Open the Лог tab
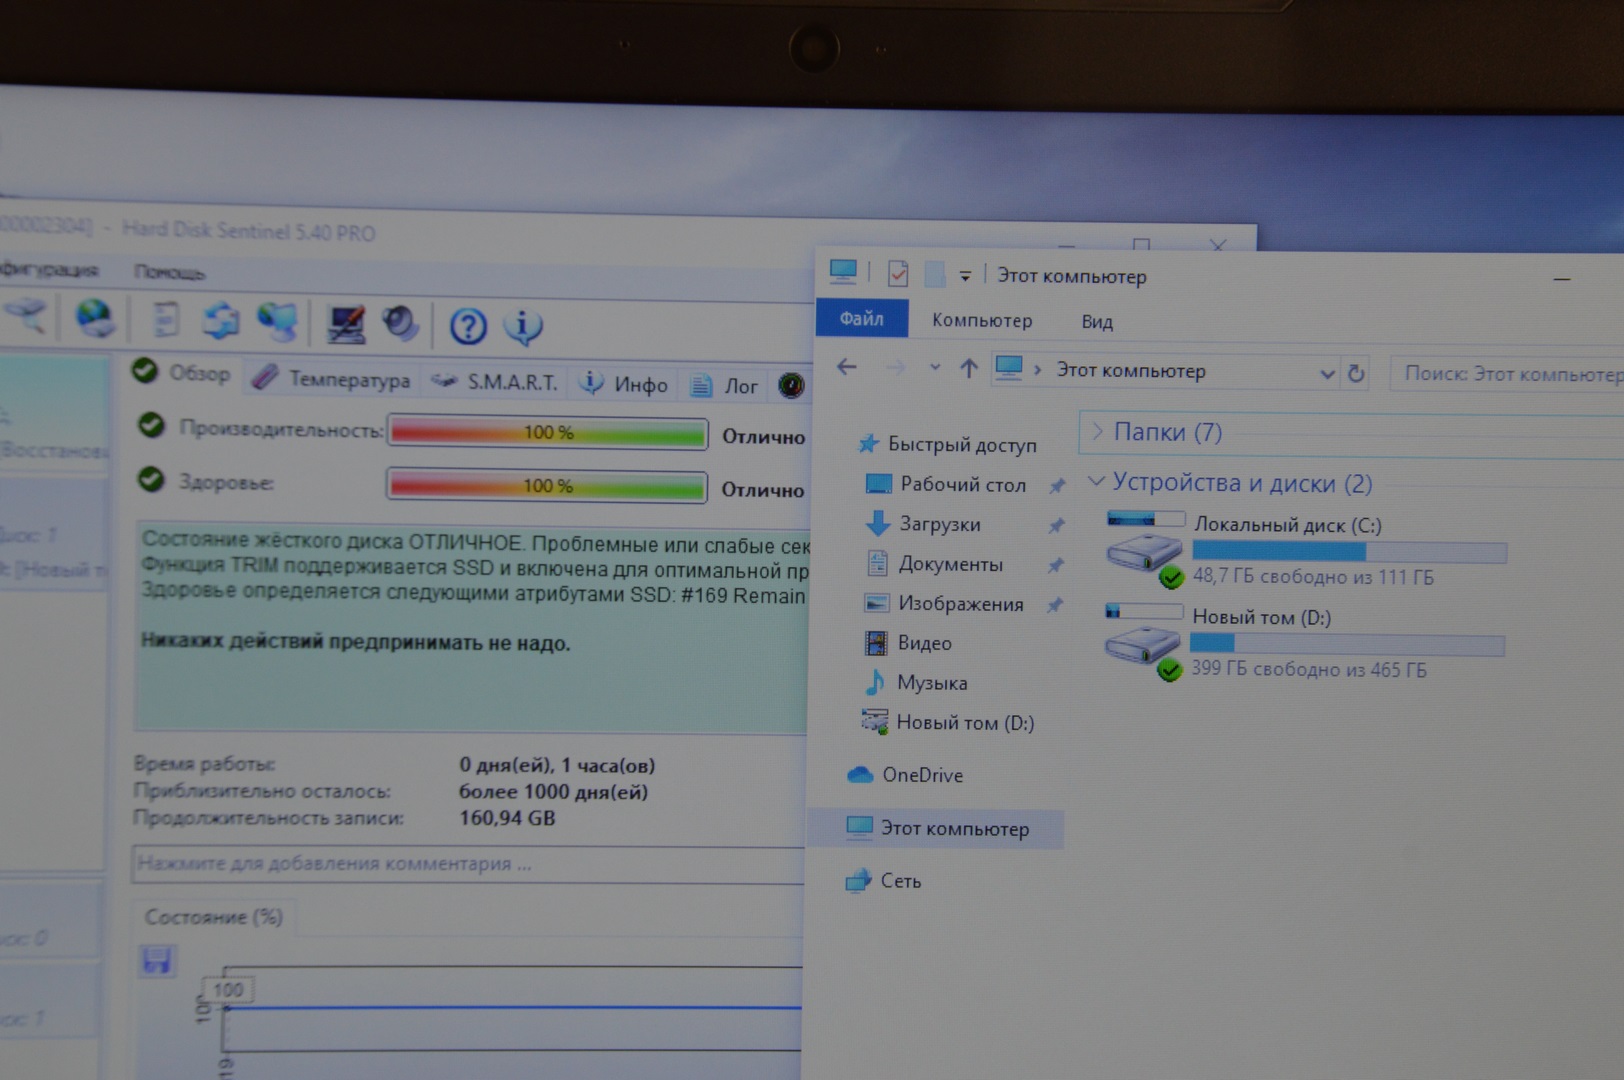 coord(725,386)
